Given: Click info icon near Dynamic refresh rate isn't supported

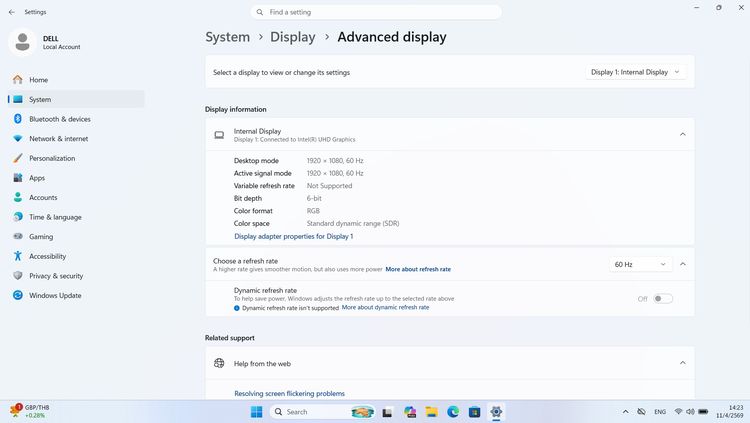Looking at the screenshot, I should (x=237, y=308).
